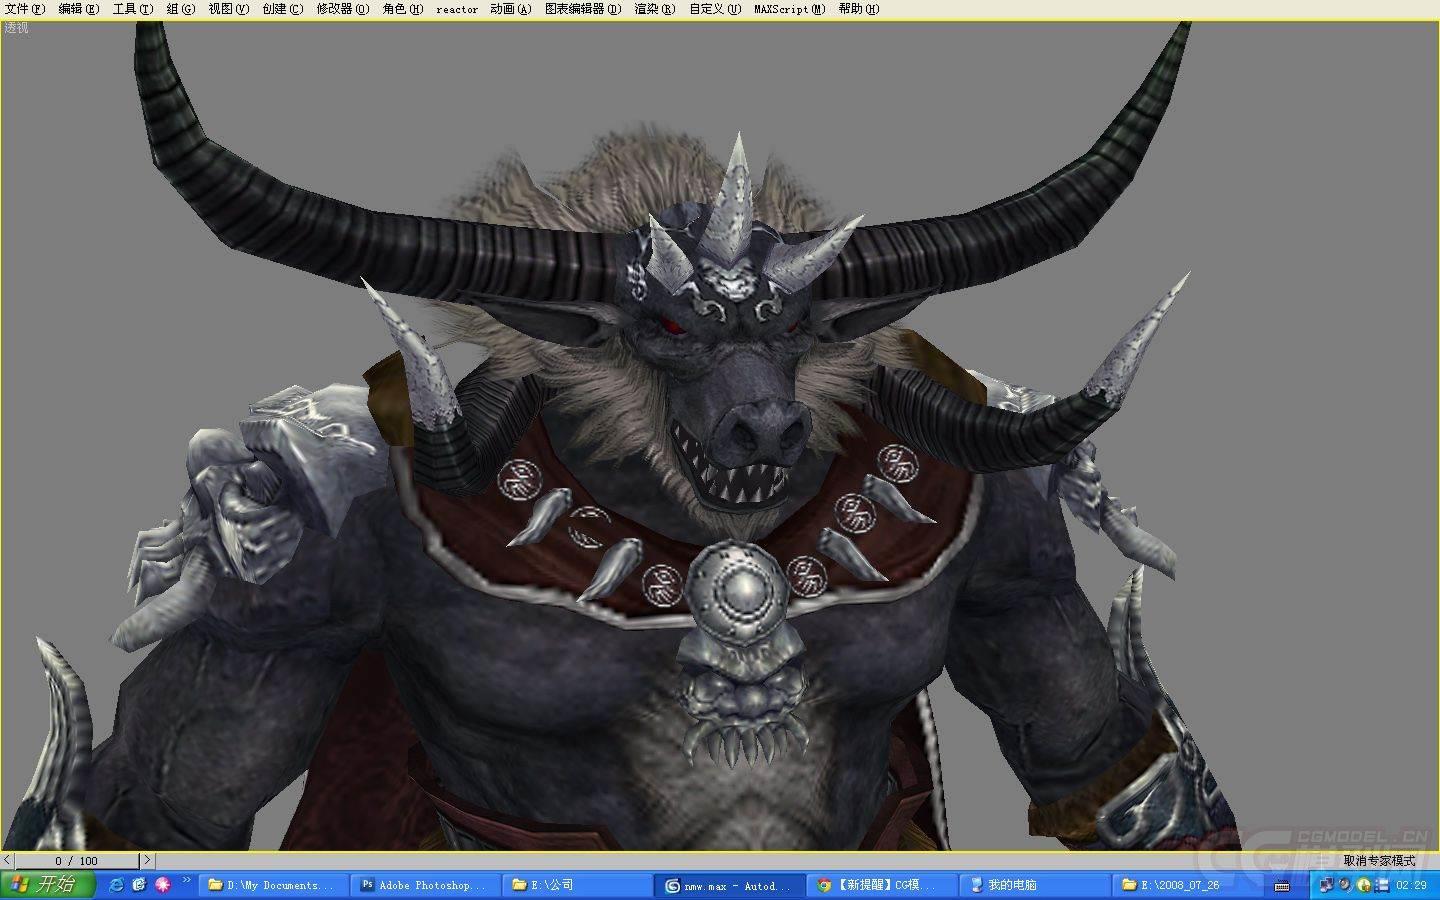Open the 视图(V) views menu

point(229,9)
